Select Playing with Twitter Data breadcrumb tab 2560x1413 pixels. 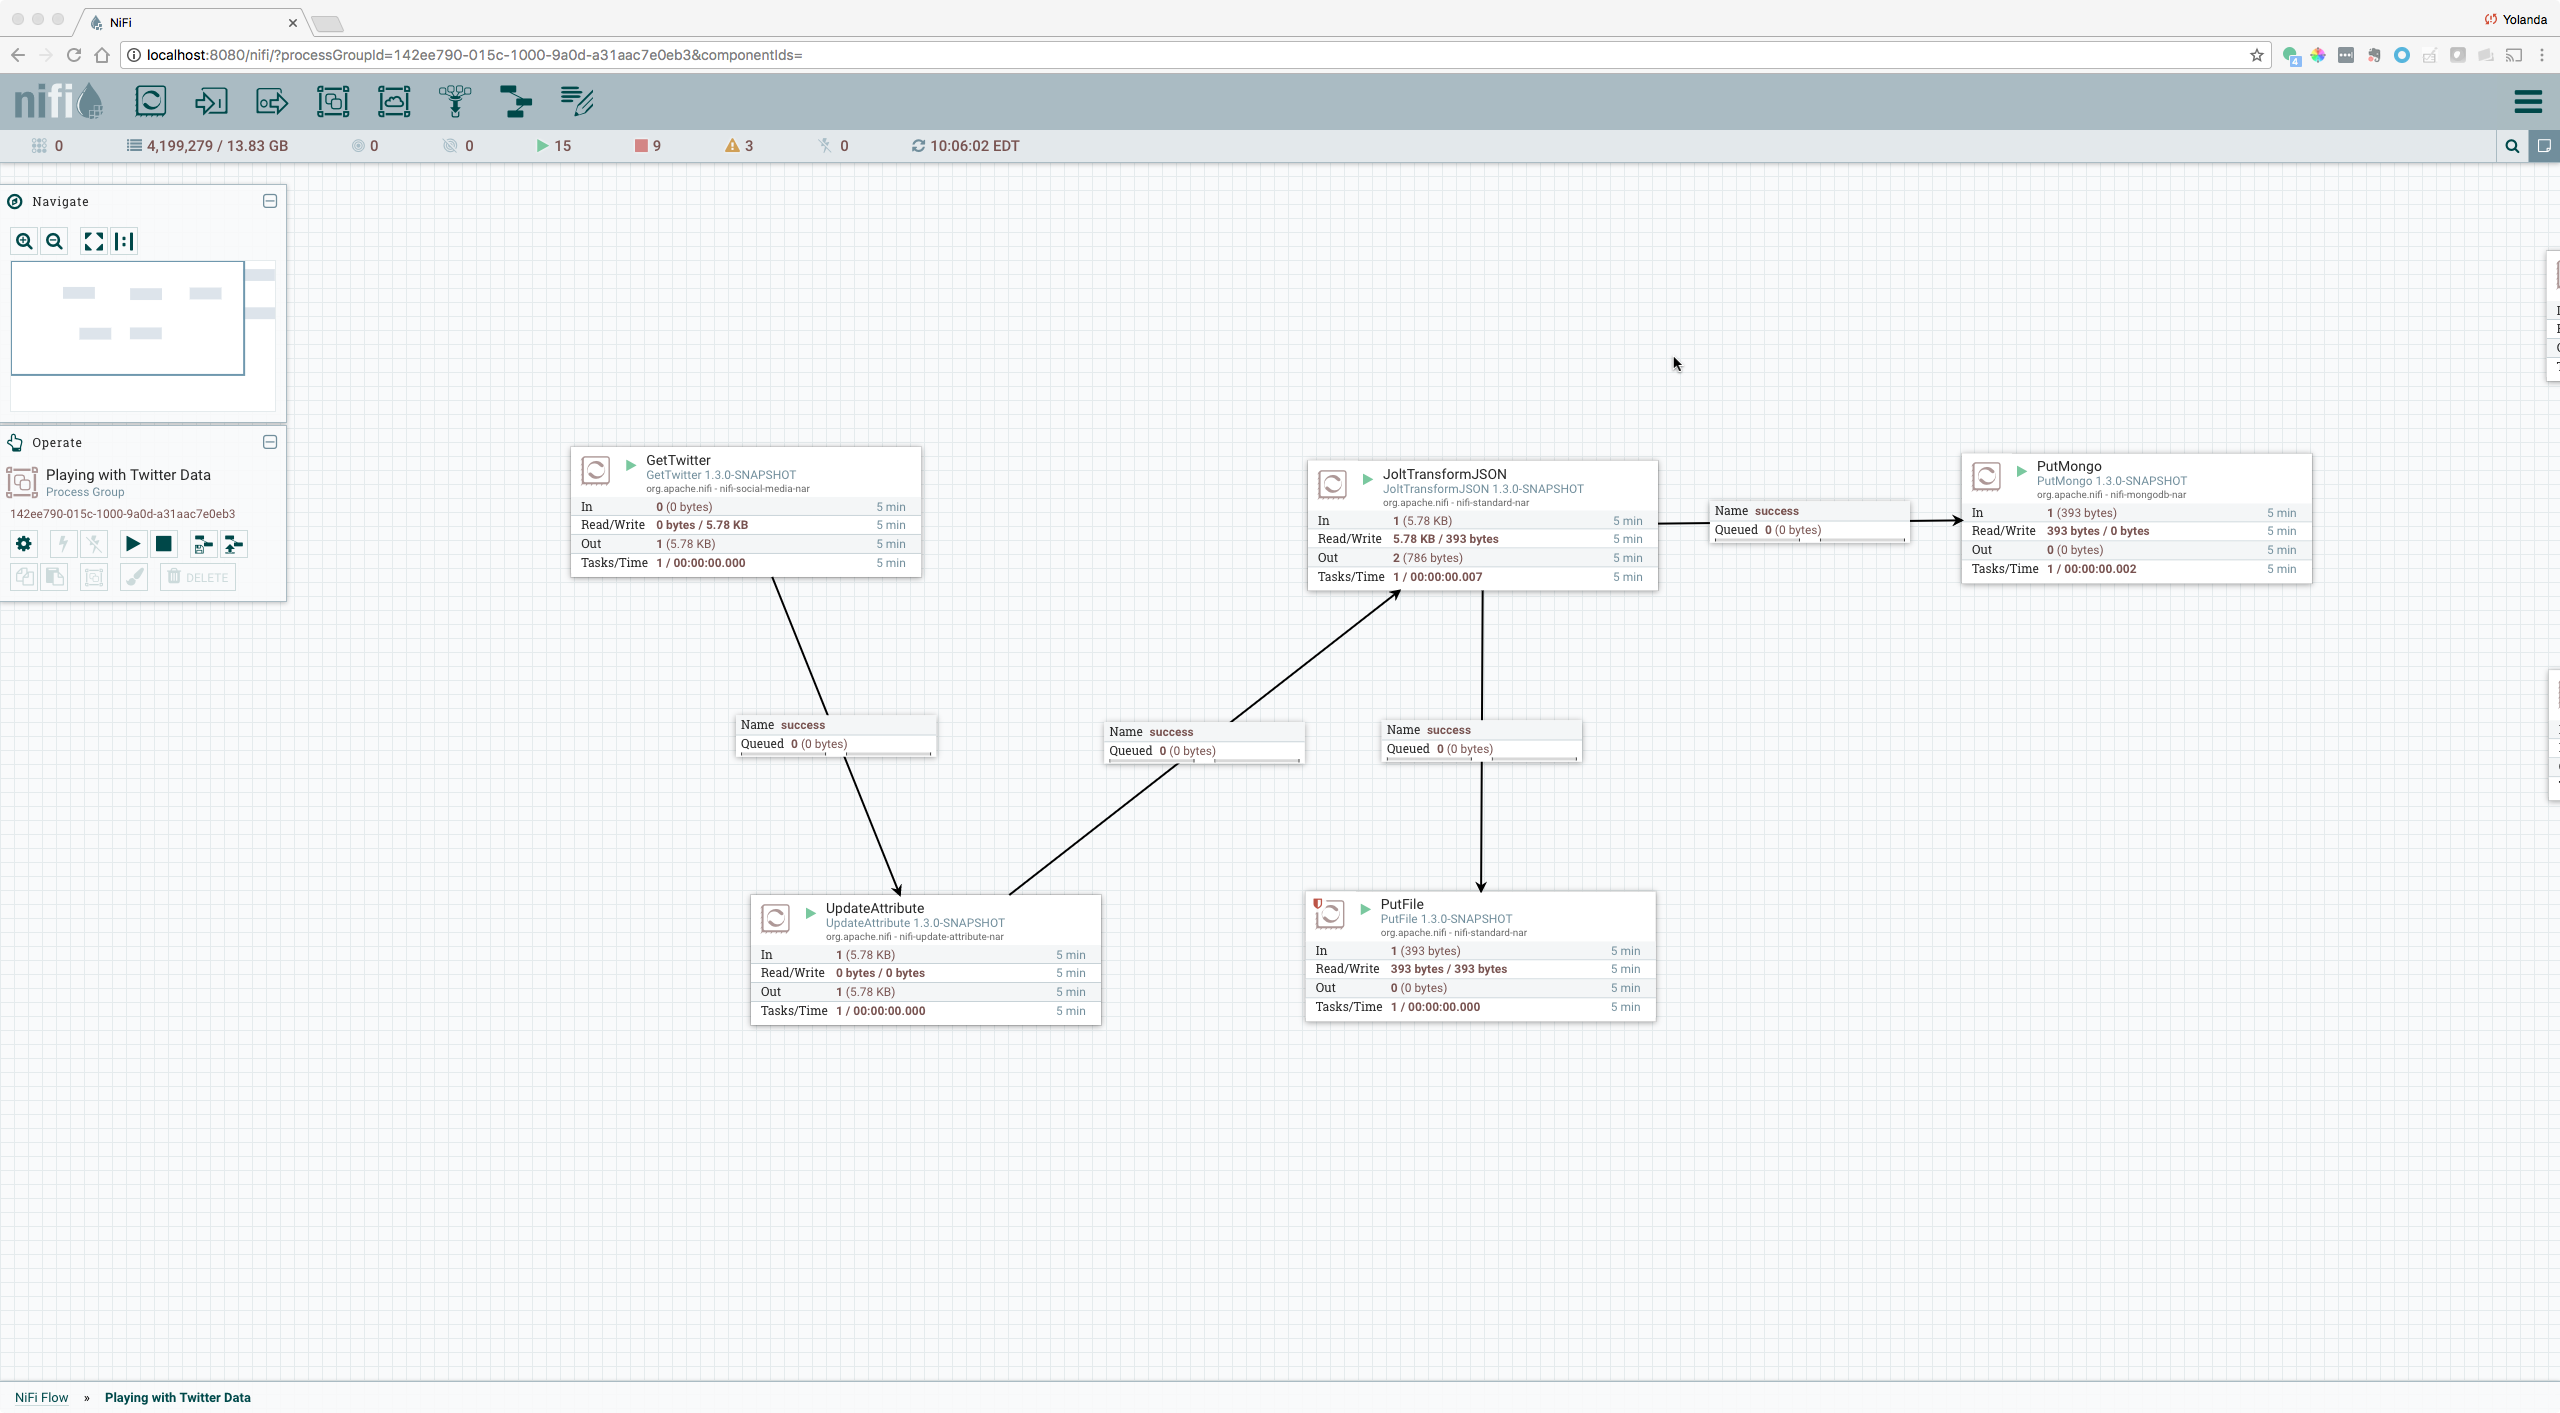click(177, 1397)
